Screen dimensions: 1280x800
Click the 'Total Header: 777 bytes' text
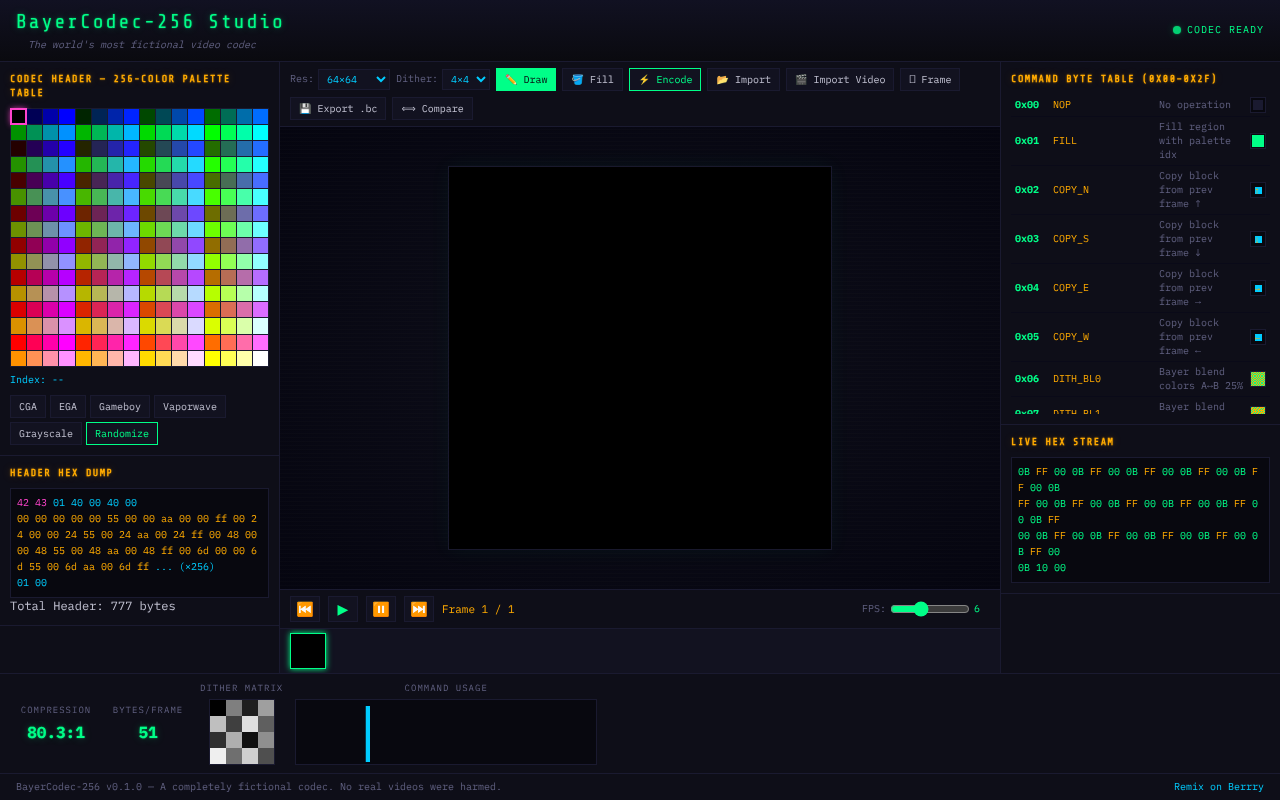pyautogui.click(x=93, y=606)
